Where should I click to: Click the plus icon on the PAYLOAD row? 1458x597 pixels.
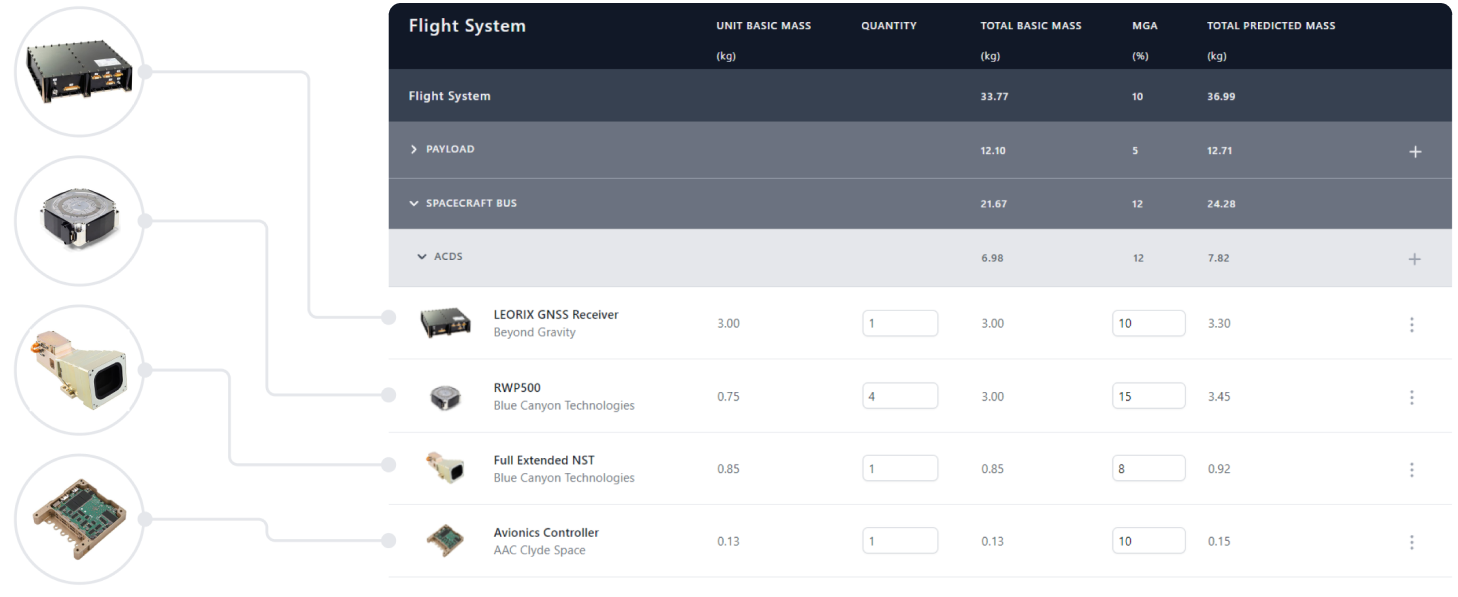coord(1415,151)
